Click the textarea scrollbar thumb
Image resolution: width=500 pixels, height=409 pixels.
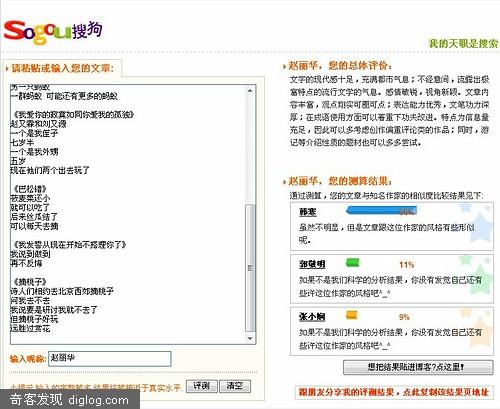250,268
